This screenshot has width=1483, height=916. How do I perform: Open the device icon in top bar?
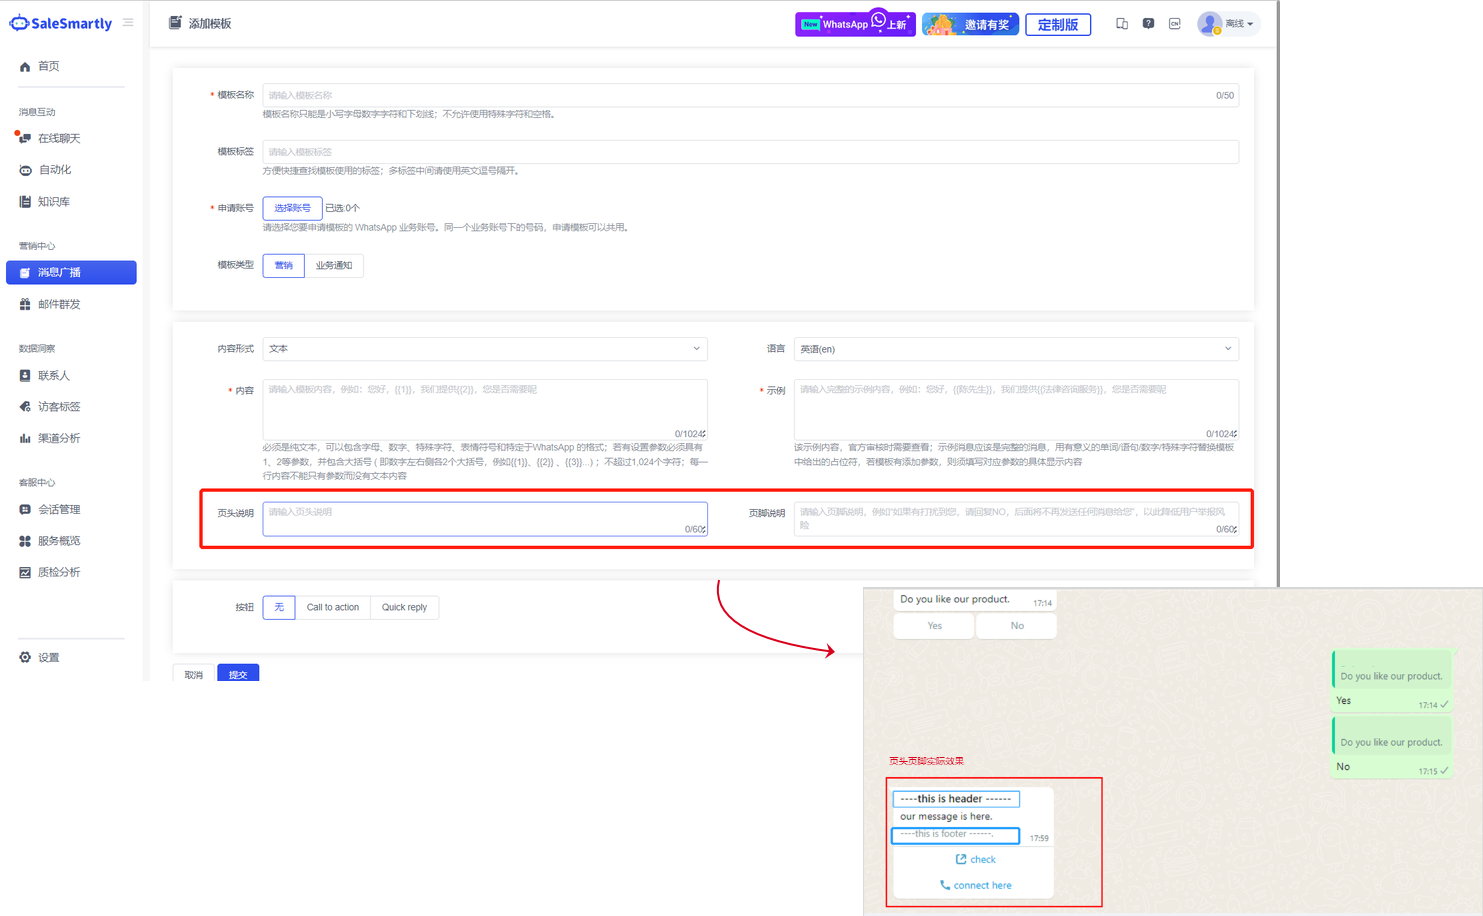(1122, 24)
